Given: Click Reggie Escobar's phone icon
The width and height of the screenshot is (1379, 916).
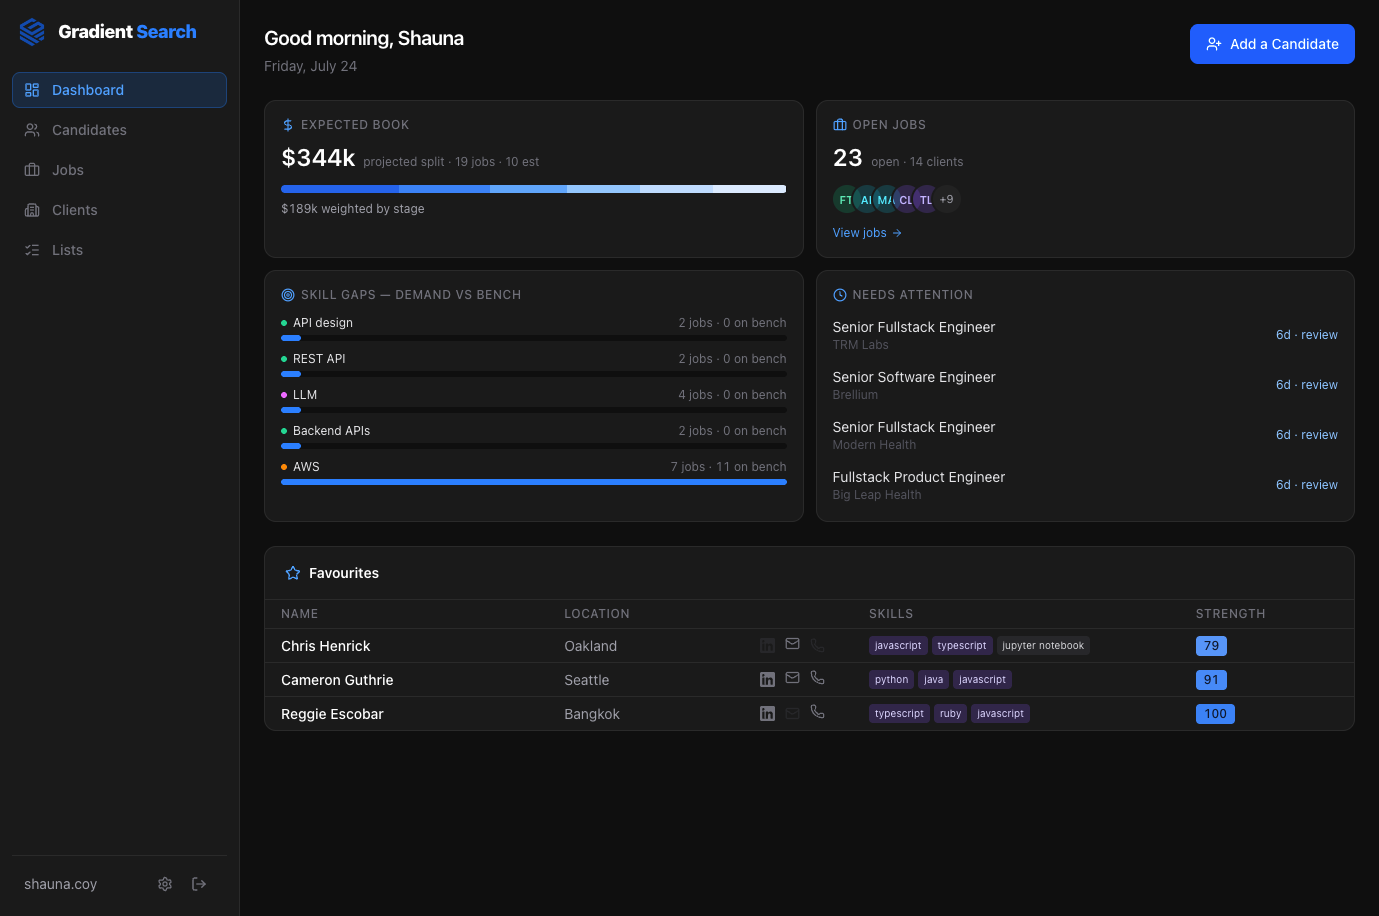Looking at the screenshot, I should tap(817, 712).
